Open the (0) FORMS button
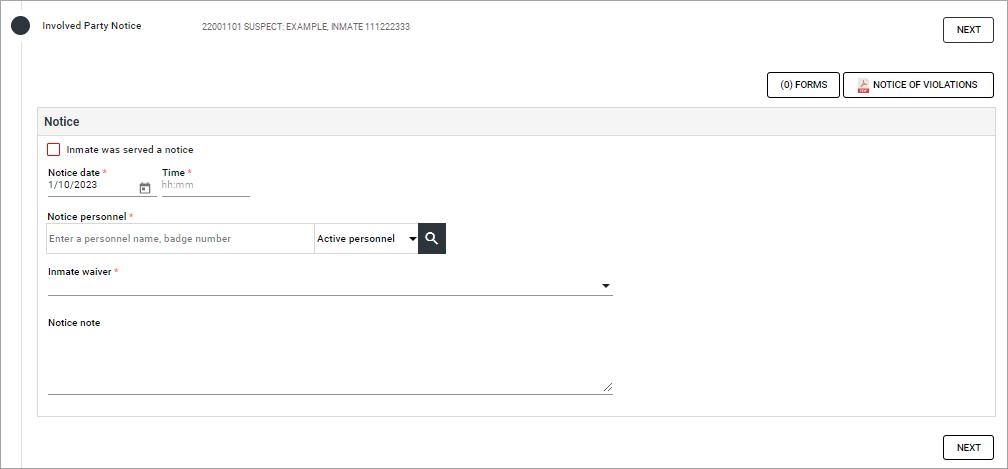 803,85
